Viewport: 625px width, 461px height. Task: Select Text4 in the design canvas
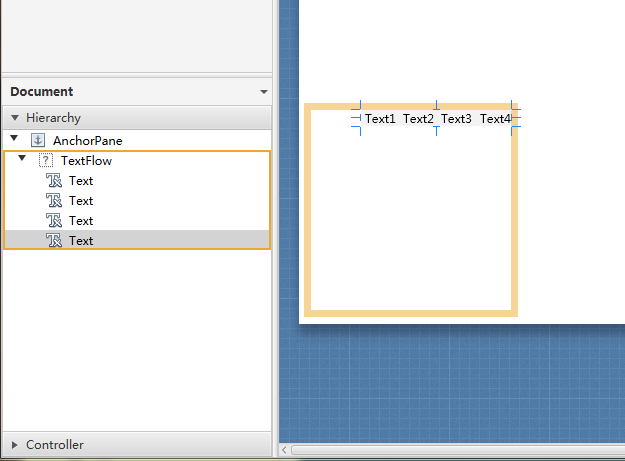[x=495, y=119]
